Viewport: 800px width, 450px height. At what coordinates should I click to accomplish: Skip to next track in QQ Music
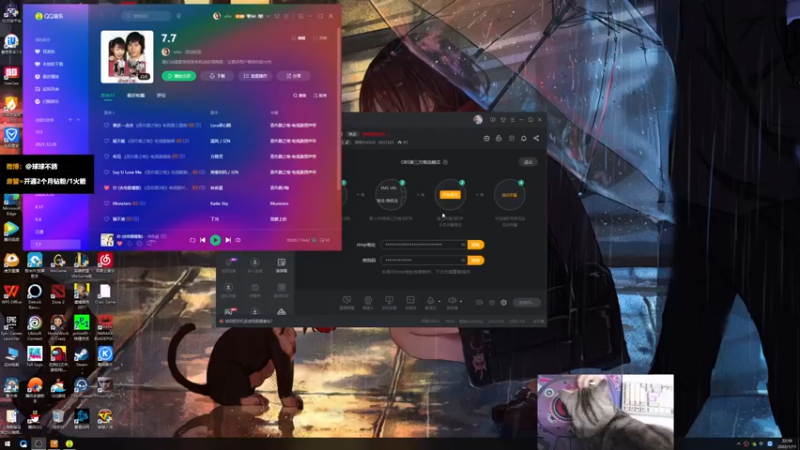pyautogui.click(x=228, y=240)
